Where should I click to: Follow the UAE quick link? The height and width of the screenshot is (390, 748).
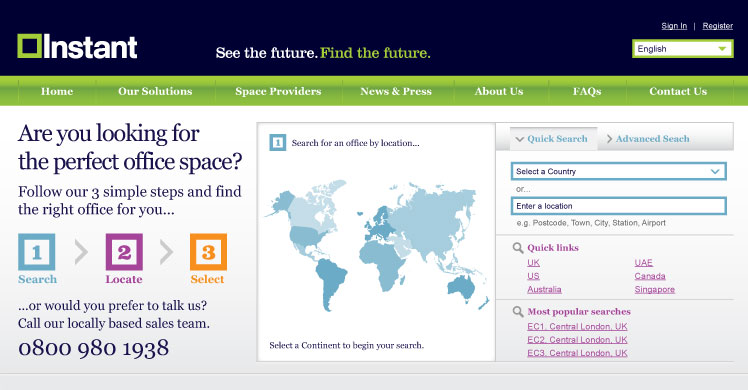pyautogui.click(x=644, y=263)
